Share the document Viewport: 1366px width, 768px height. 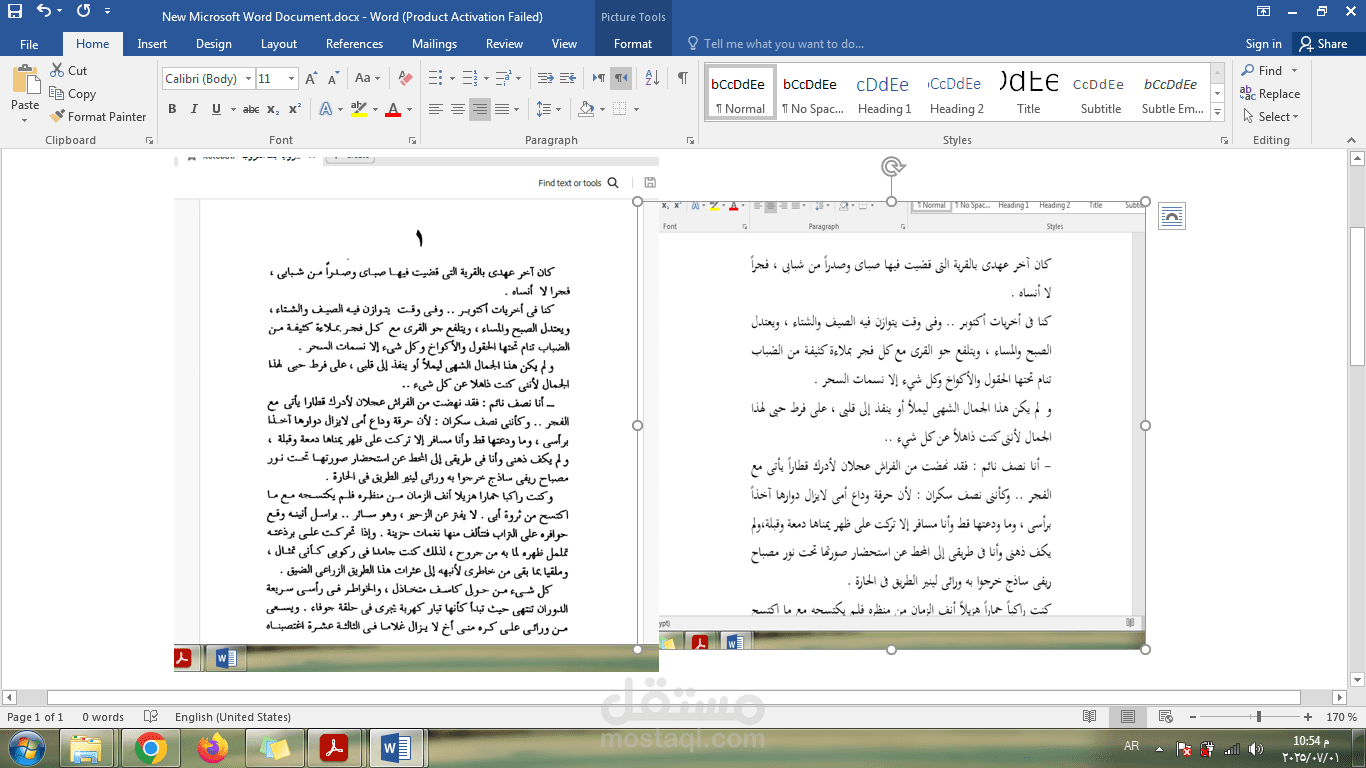1323,44
